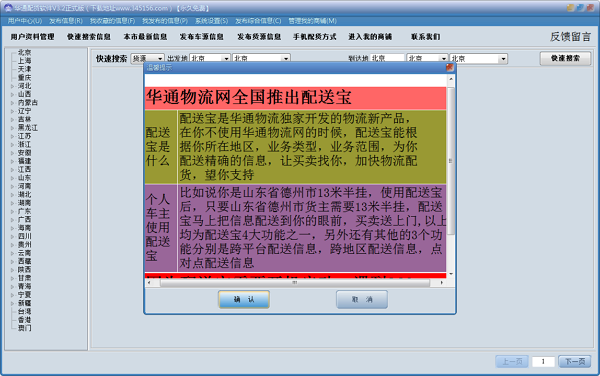Image resolution: width=600 pixels, height=376 pixels.
Task: Click 发布车源信息 in the toolbar
Action: tap(202, 37)
